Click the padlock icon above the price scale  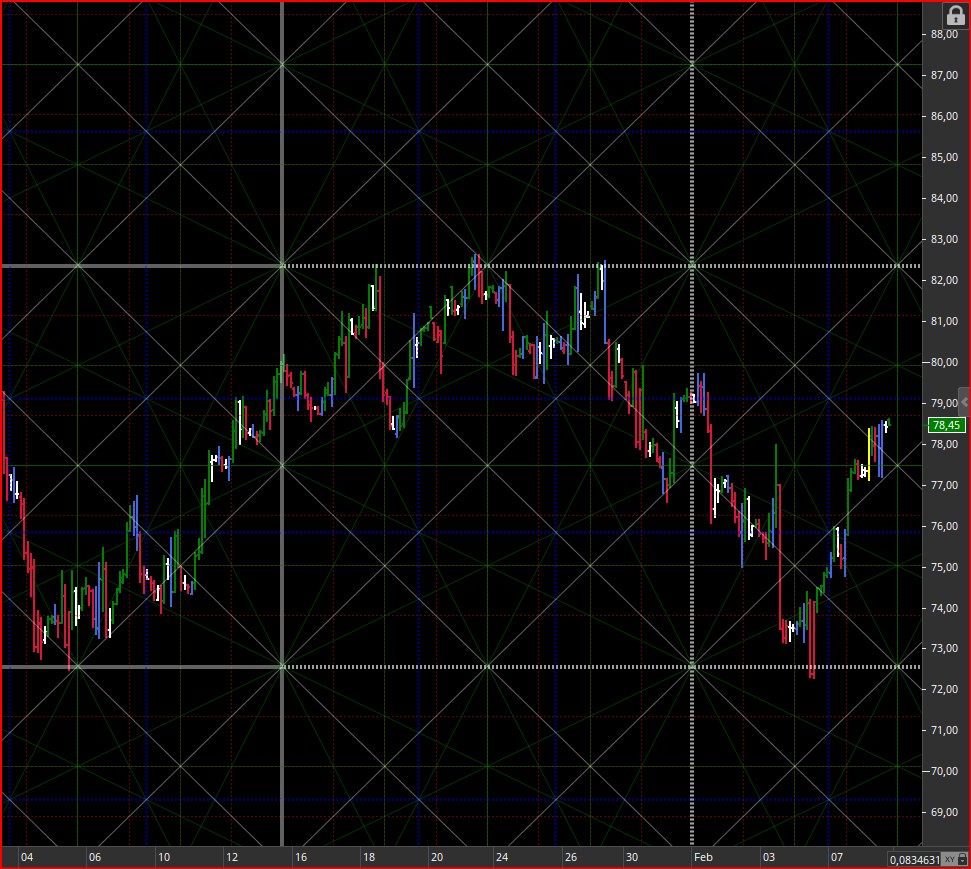[x=955, y=15]
